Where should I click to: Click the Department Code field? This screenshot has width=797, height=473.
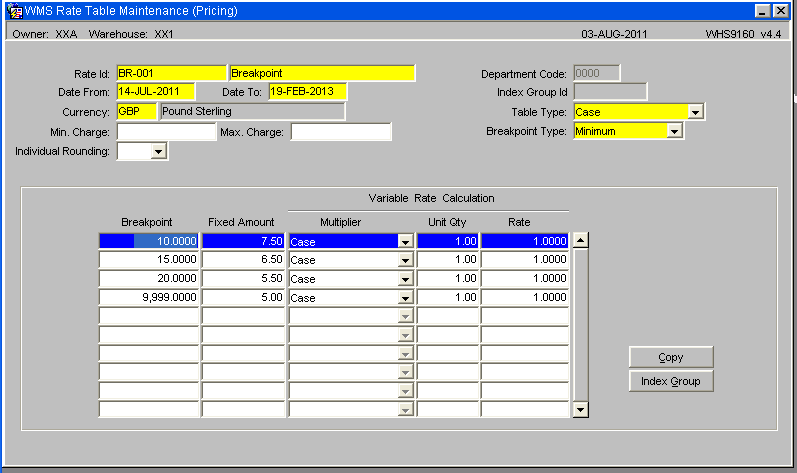(x=597, y=73)
